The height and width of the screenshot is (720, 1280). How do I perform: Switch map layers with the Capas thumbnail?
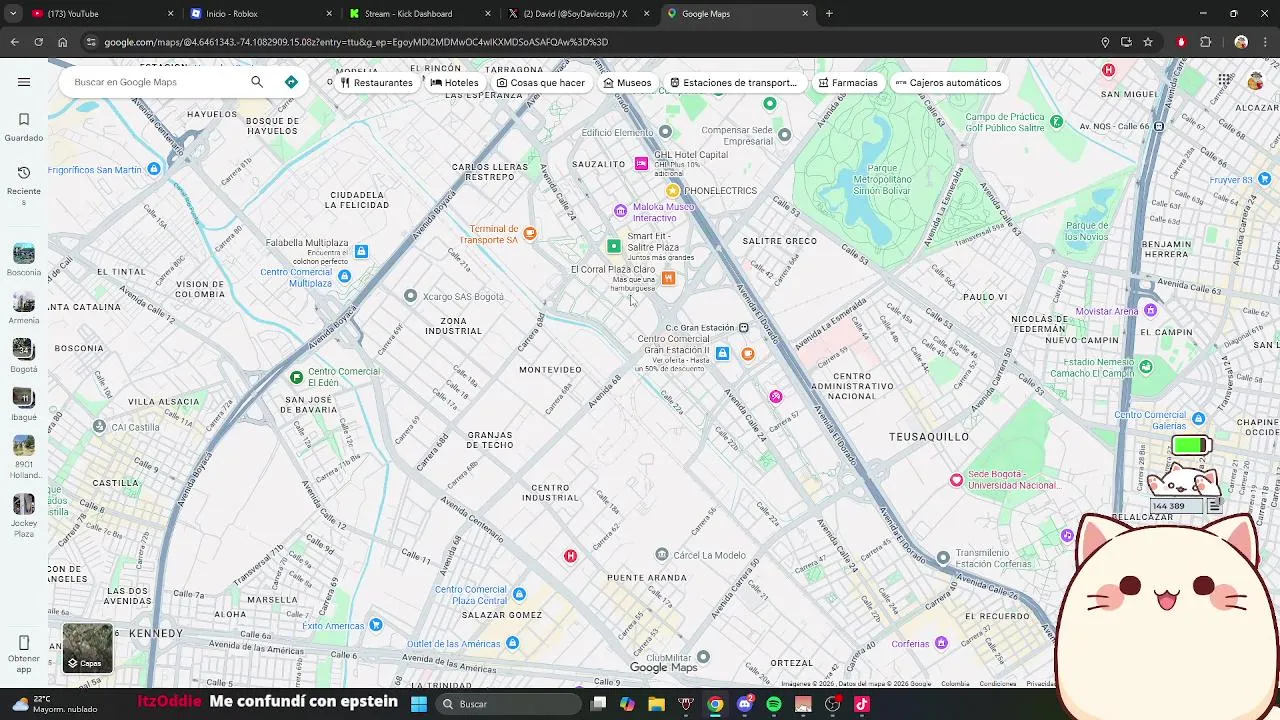point(87,648)
